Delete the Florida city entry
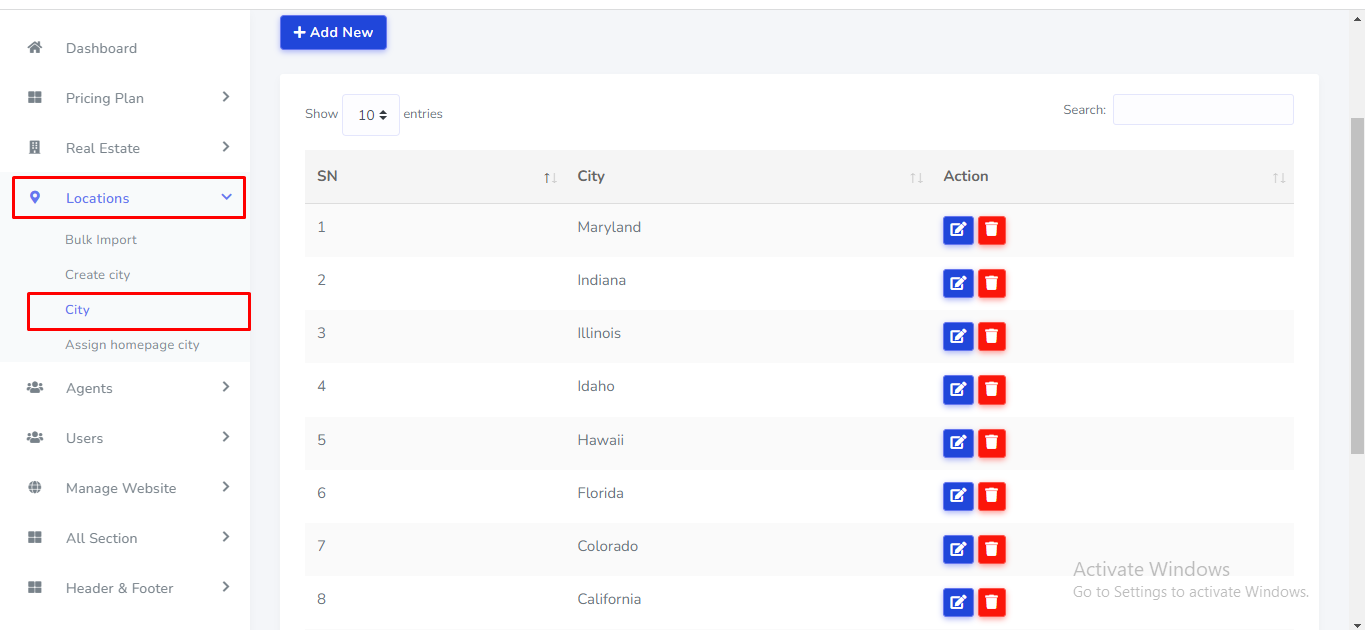 click(991, 495)
